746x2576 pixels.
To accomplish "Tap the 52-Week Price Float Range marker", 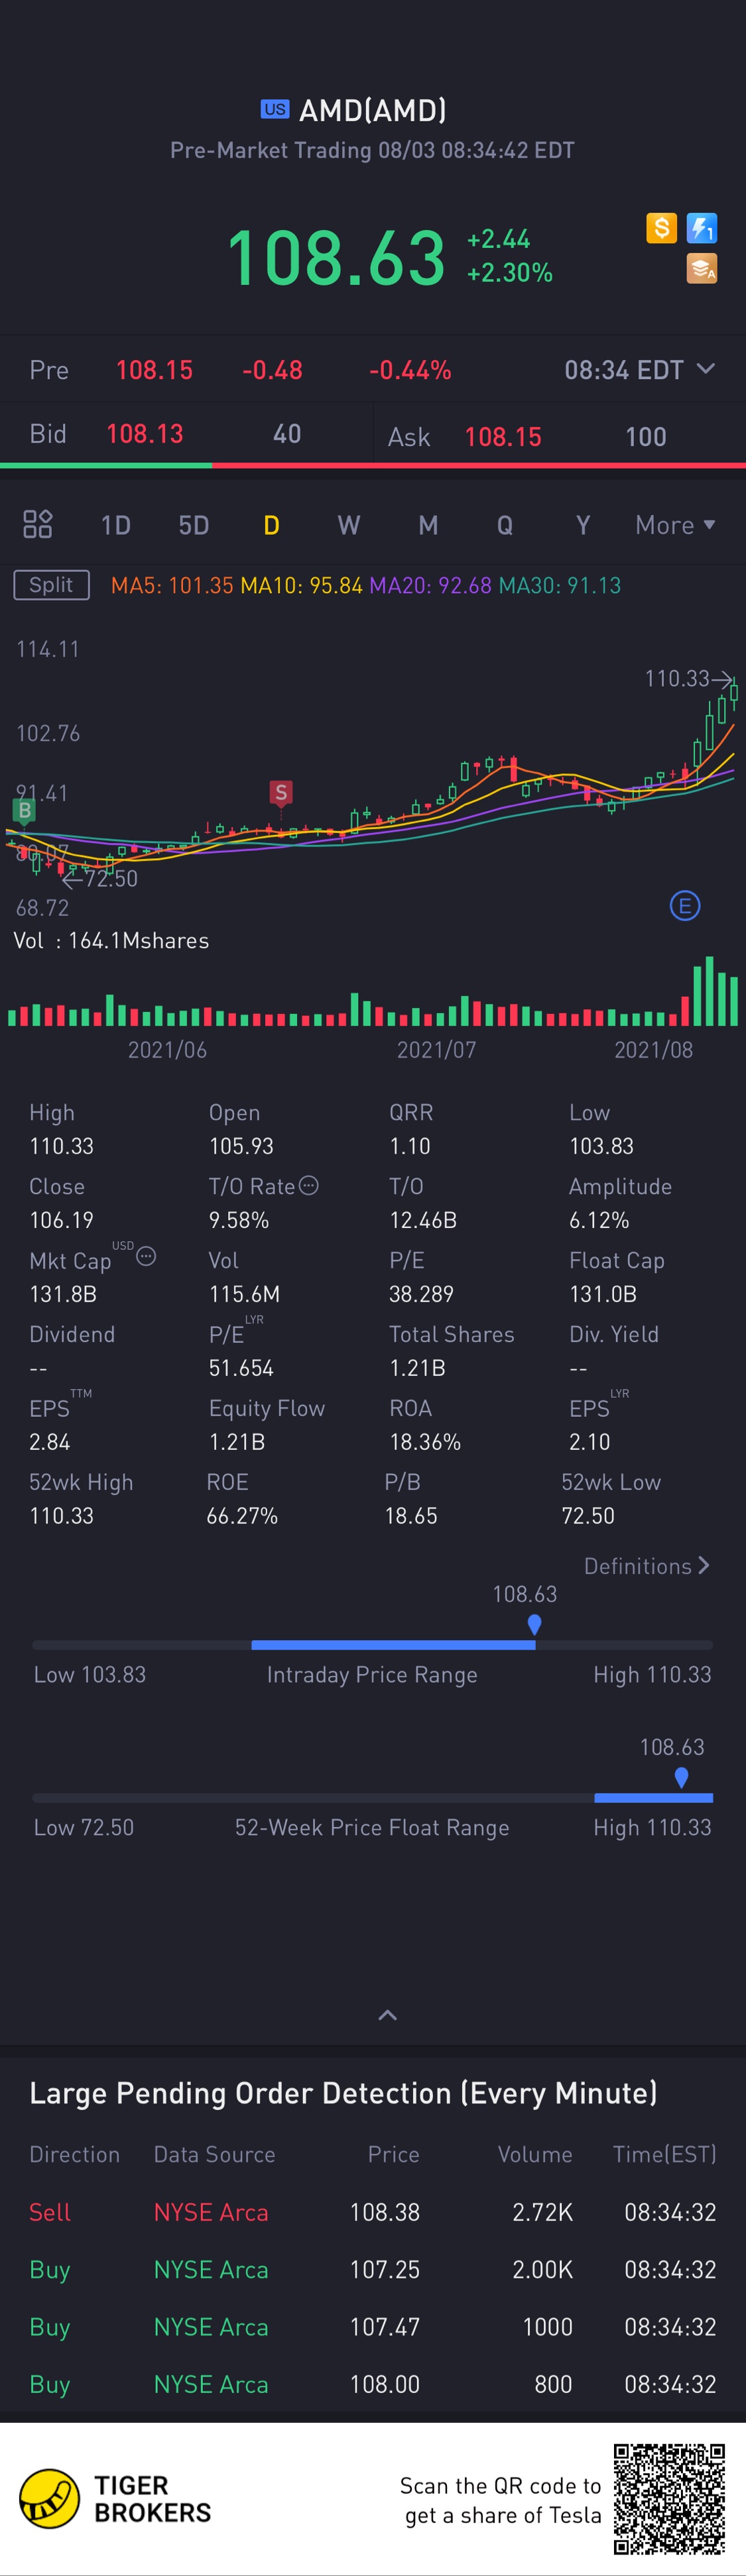I will click(681, 1777).
